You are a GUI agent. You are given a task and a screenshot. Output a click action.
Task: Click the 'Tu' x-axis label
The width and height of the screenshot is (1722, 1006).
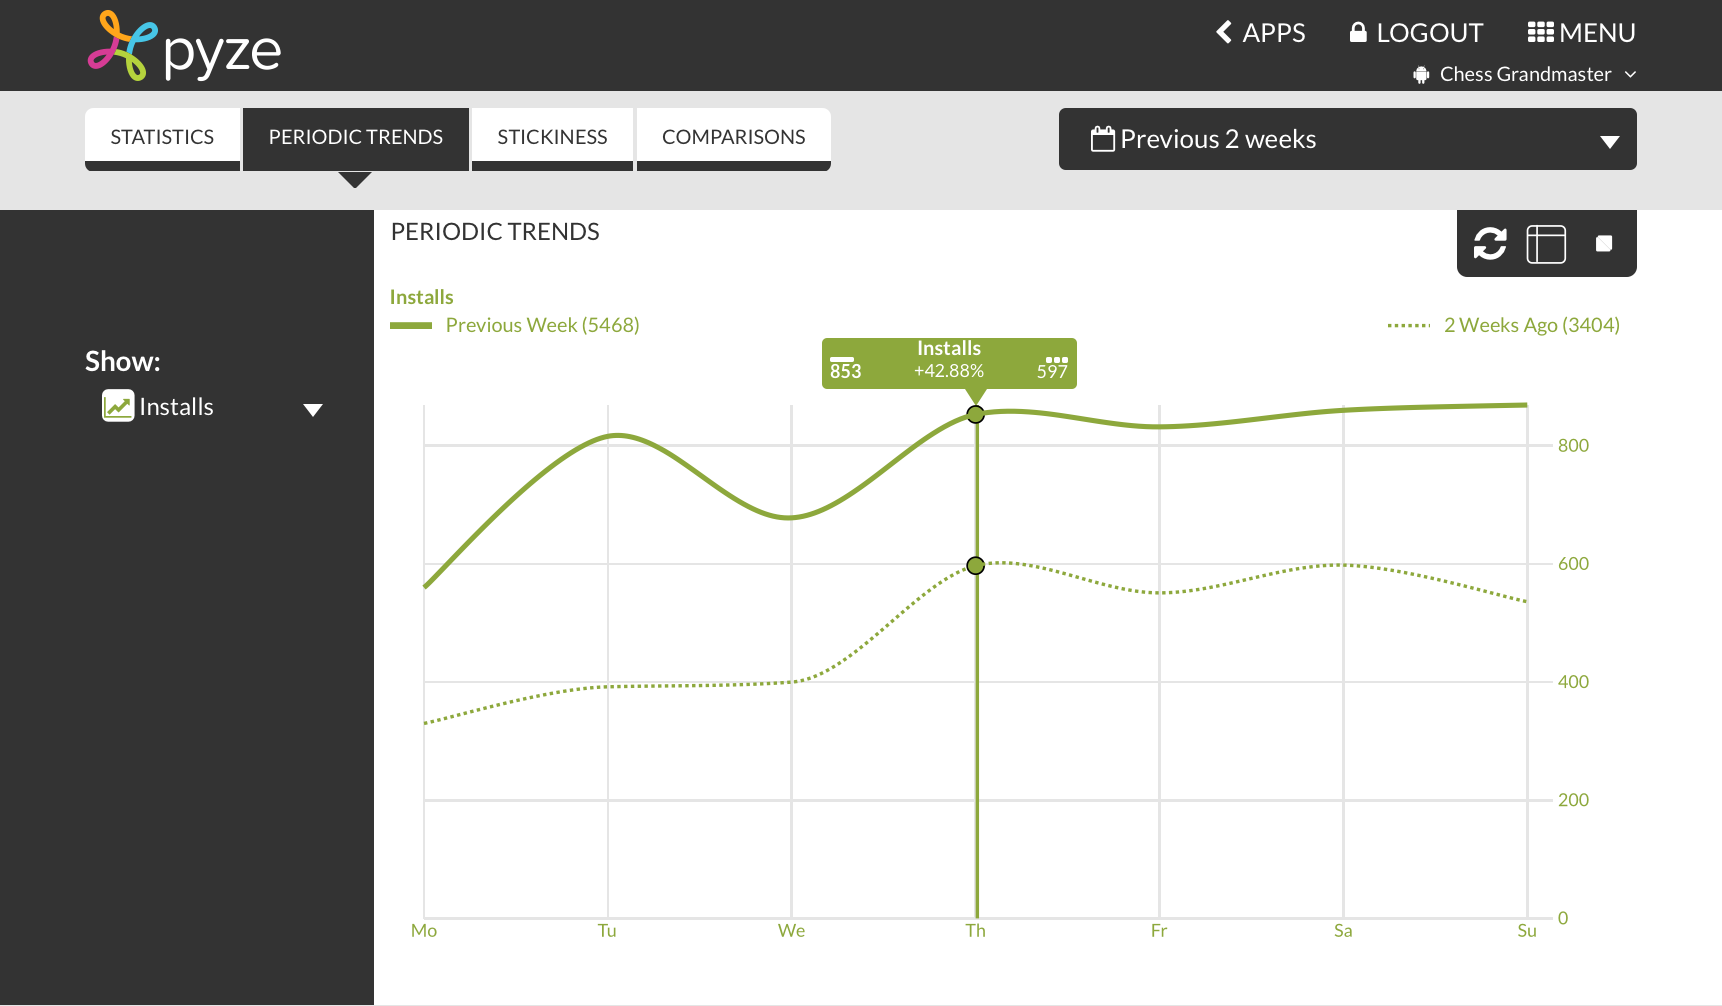point(607,931)
